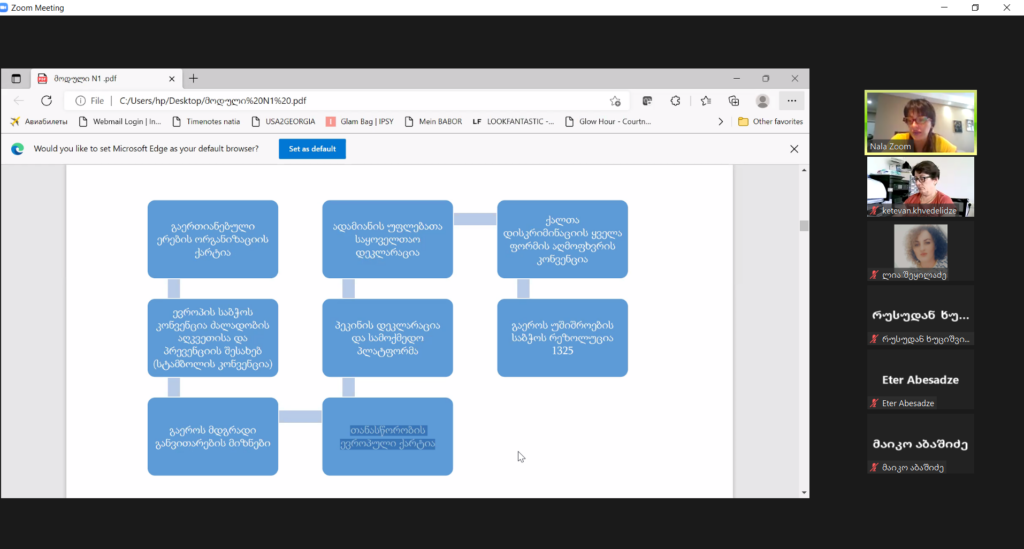The height and width of the screenshot is (549, 1024).
Task: Open the Collections icon
Action: pos(733,101)
